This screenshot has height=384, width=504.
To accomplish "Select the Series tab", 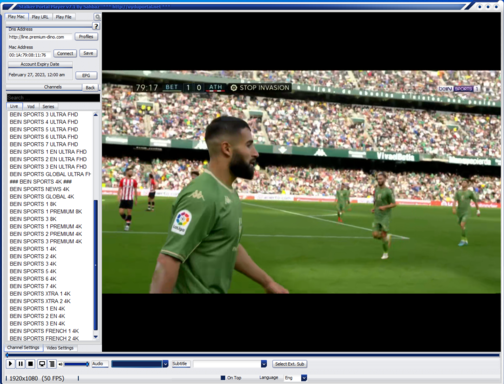I will pos(48,106).
